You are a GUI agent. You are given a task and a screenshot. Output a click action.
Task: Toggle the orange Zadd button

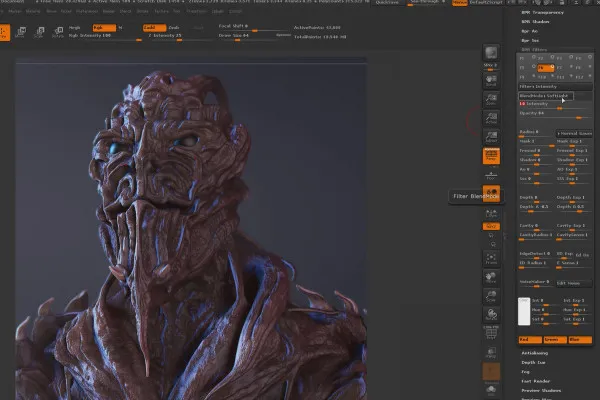[154, 28]
